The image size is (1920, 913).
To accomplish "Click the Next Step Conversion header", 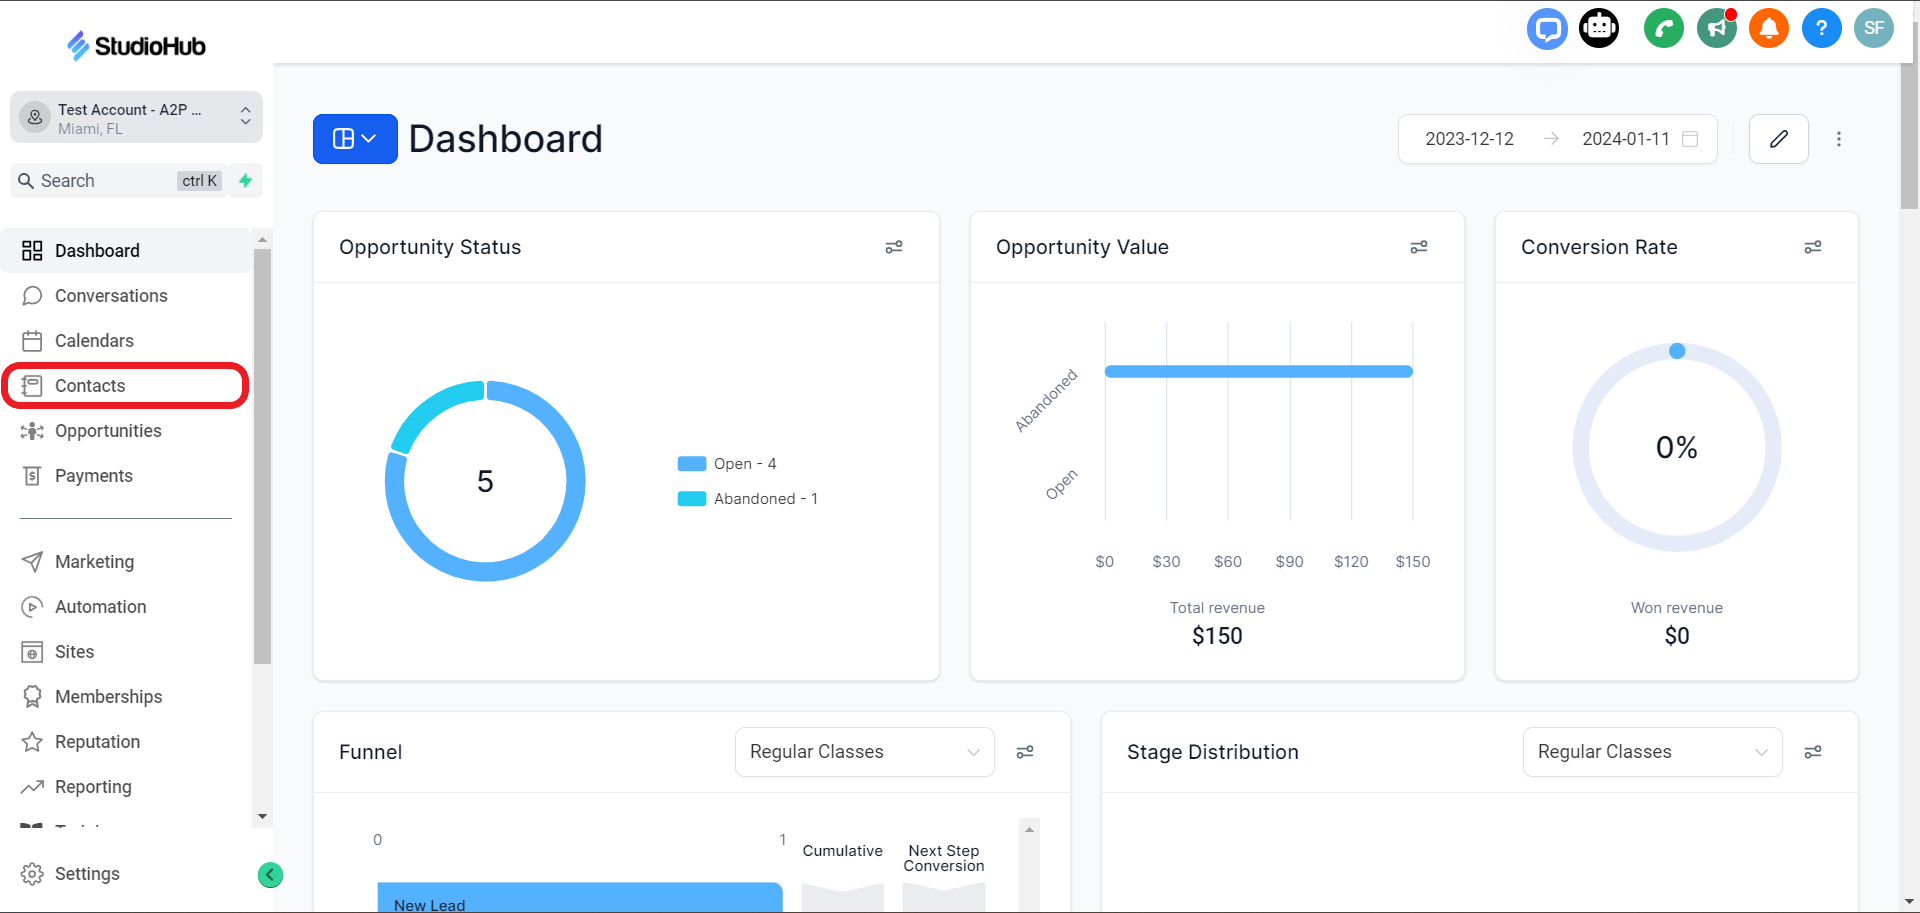I will (x=944, y=858).
